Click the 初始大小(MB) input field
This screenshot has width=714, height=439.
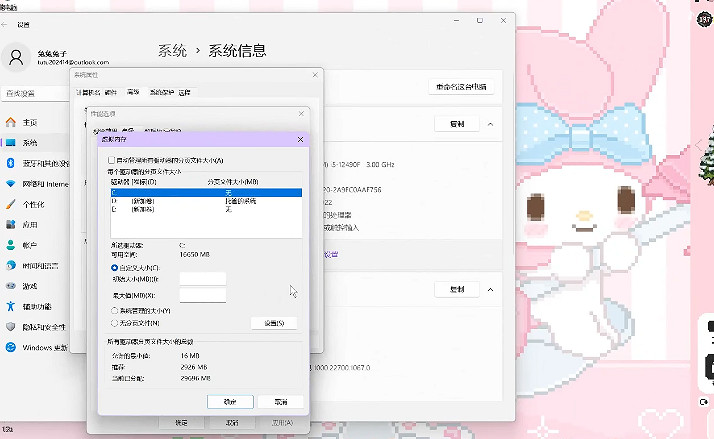click(x=203, y=279)
